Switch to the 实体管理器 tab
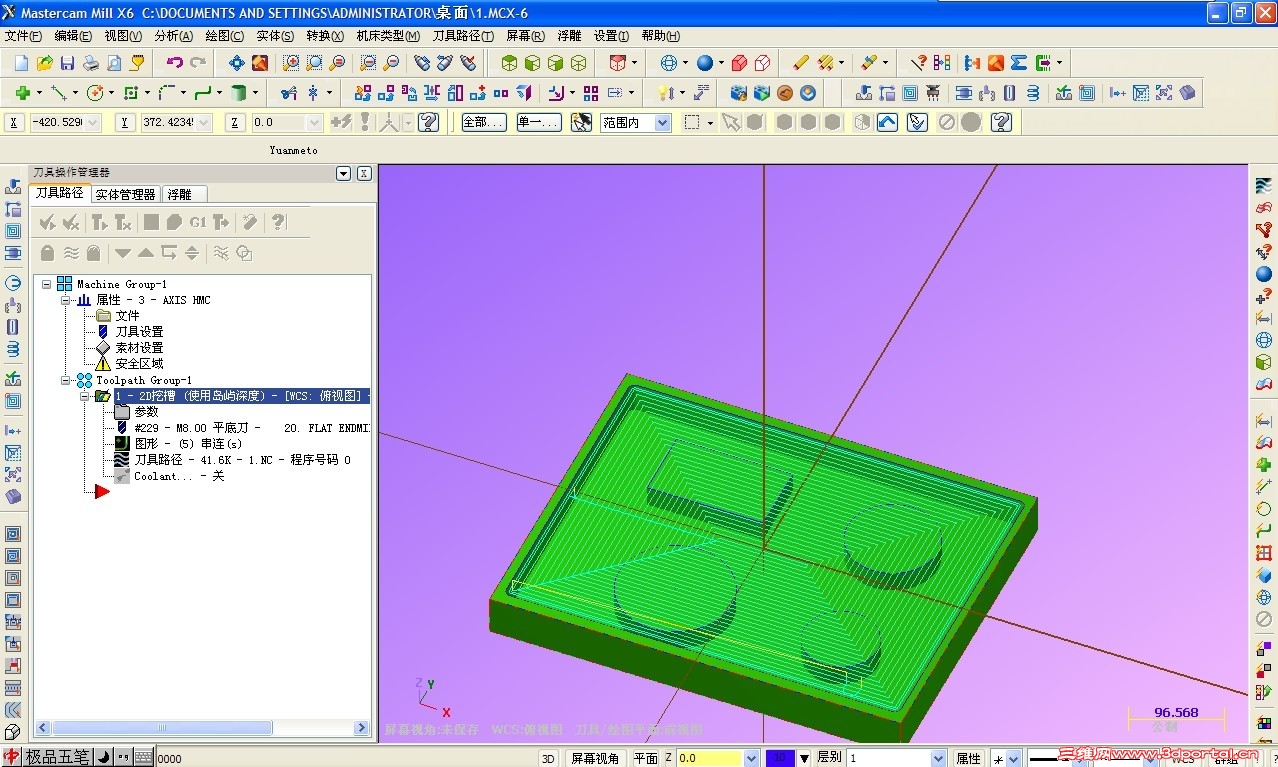This screenshot has width=1278, height=767. (126, 194)
